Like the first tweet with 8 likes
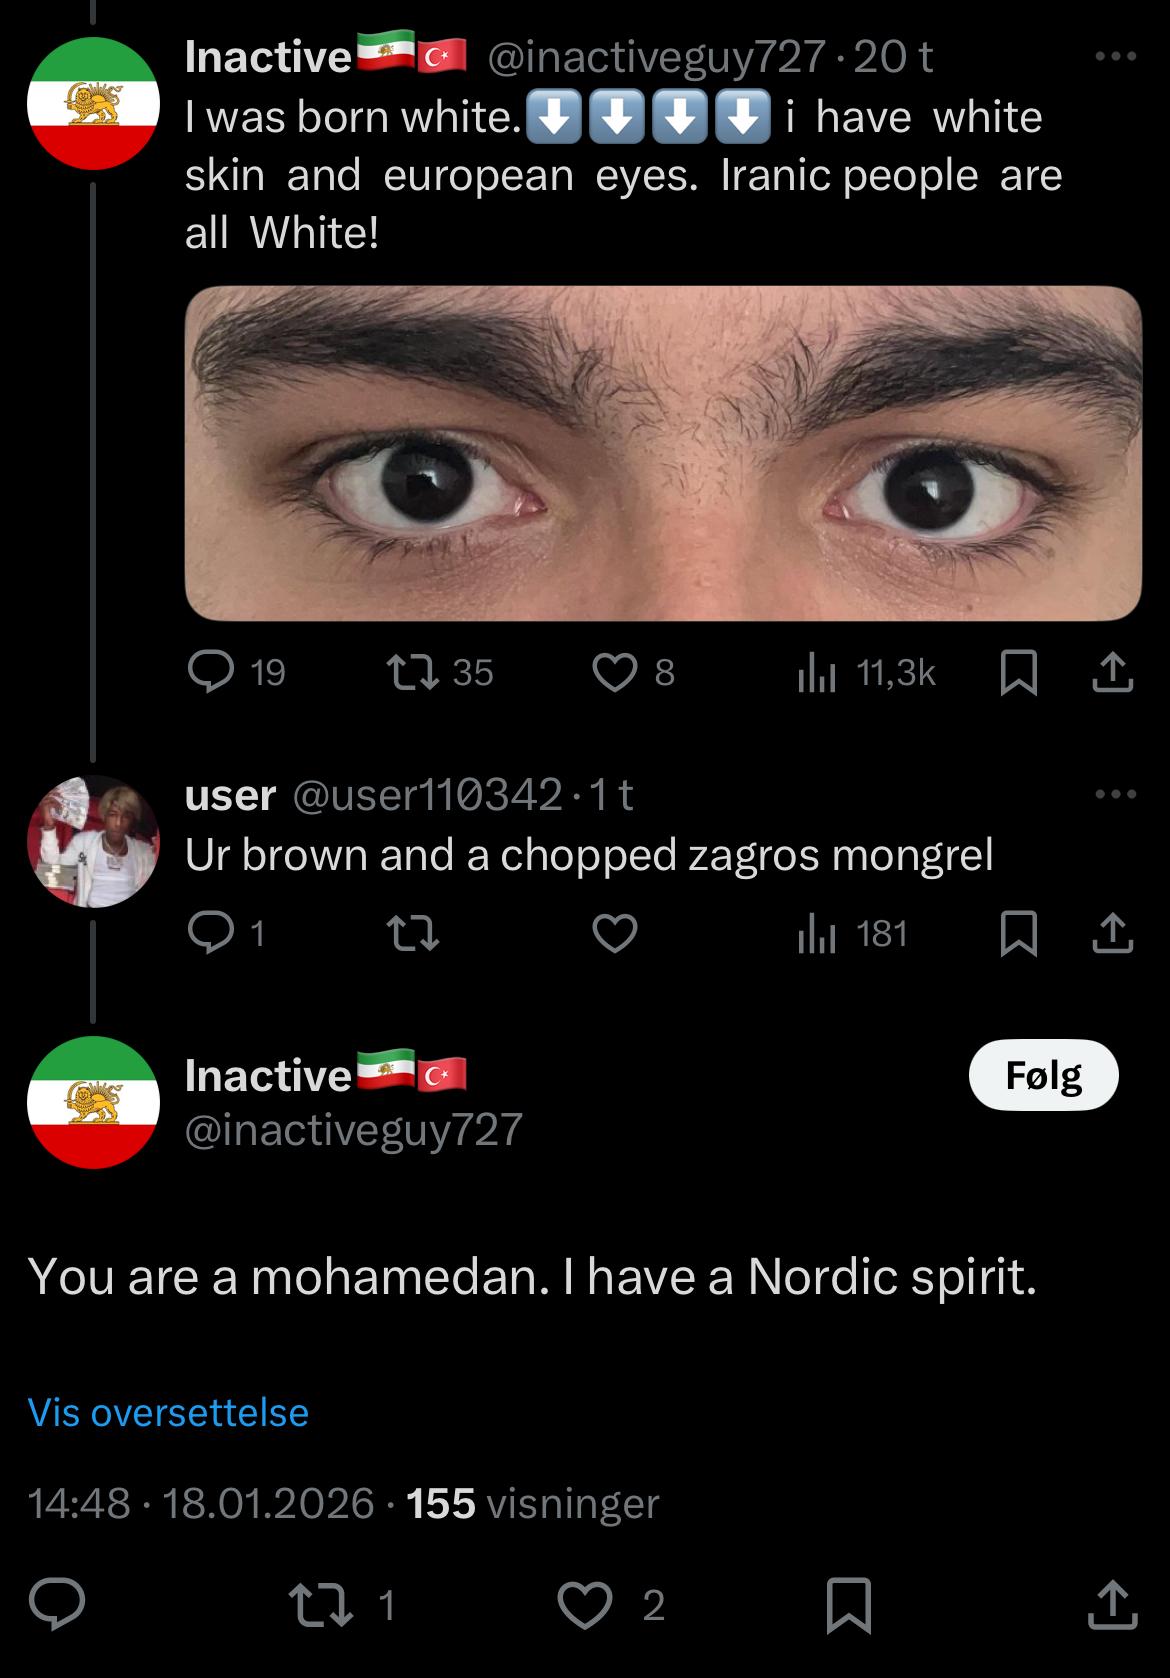This screenshot has width=1170, height=1678. (614, 673)
